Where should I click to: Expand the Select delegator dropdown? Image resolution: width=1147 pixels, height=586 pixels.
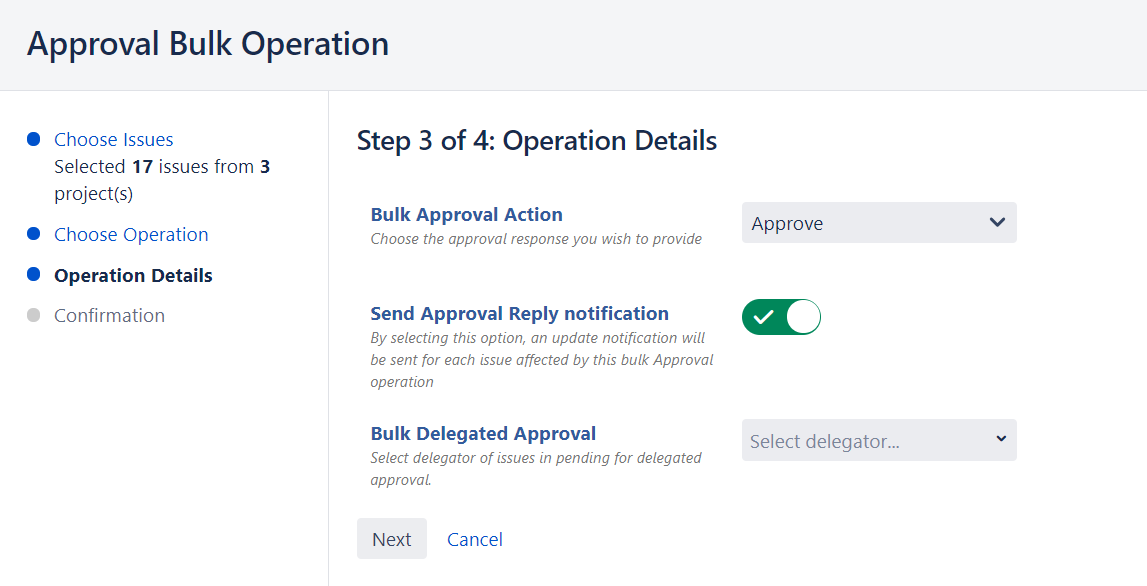(878, 440)
